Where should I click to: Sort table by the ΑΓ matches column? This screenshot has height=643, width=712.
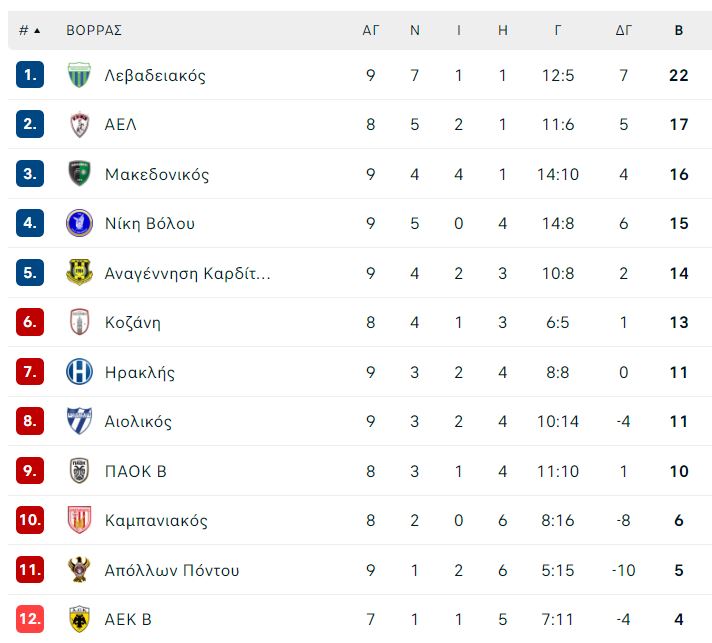click(x=371, y=30)
